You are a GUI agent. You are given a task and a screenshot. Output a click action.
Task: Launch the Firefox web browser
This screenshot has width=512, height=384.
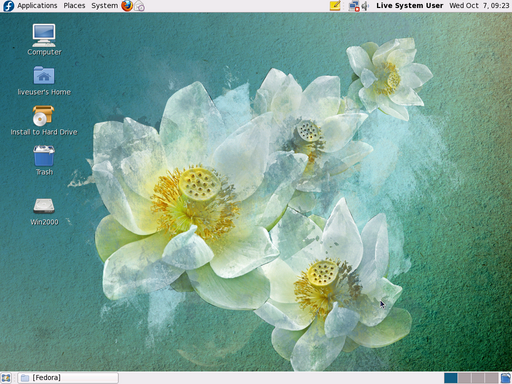tap(127, 6)
